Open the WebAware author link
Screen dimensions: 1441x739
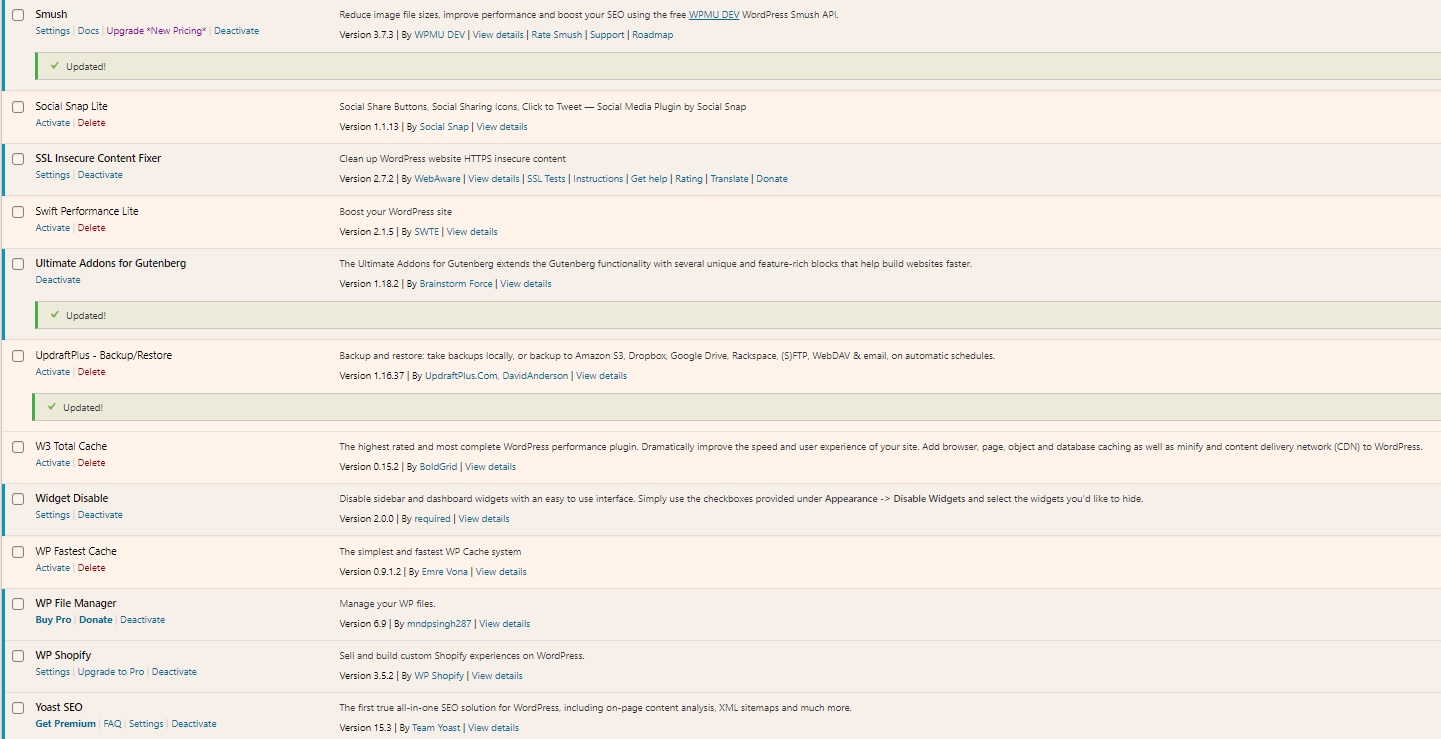[x=438, y=179]
